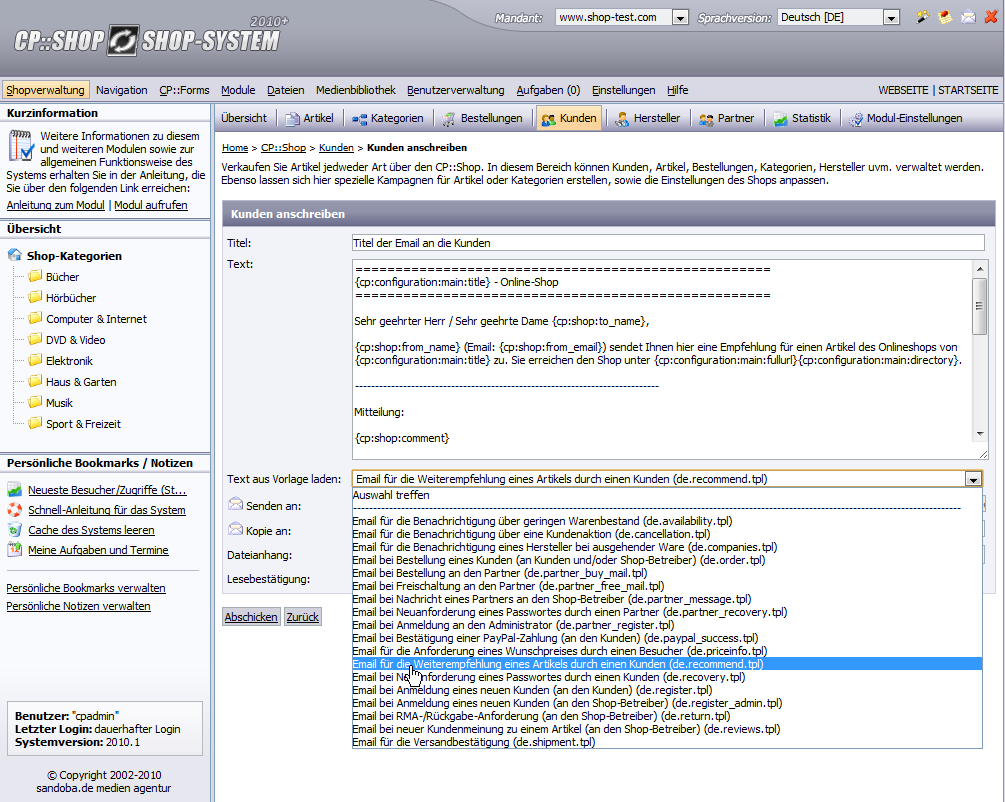The image size is (1005, 802).
Task: Click the WEBSEITE link
Action: 903,90
